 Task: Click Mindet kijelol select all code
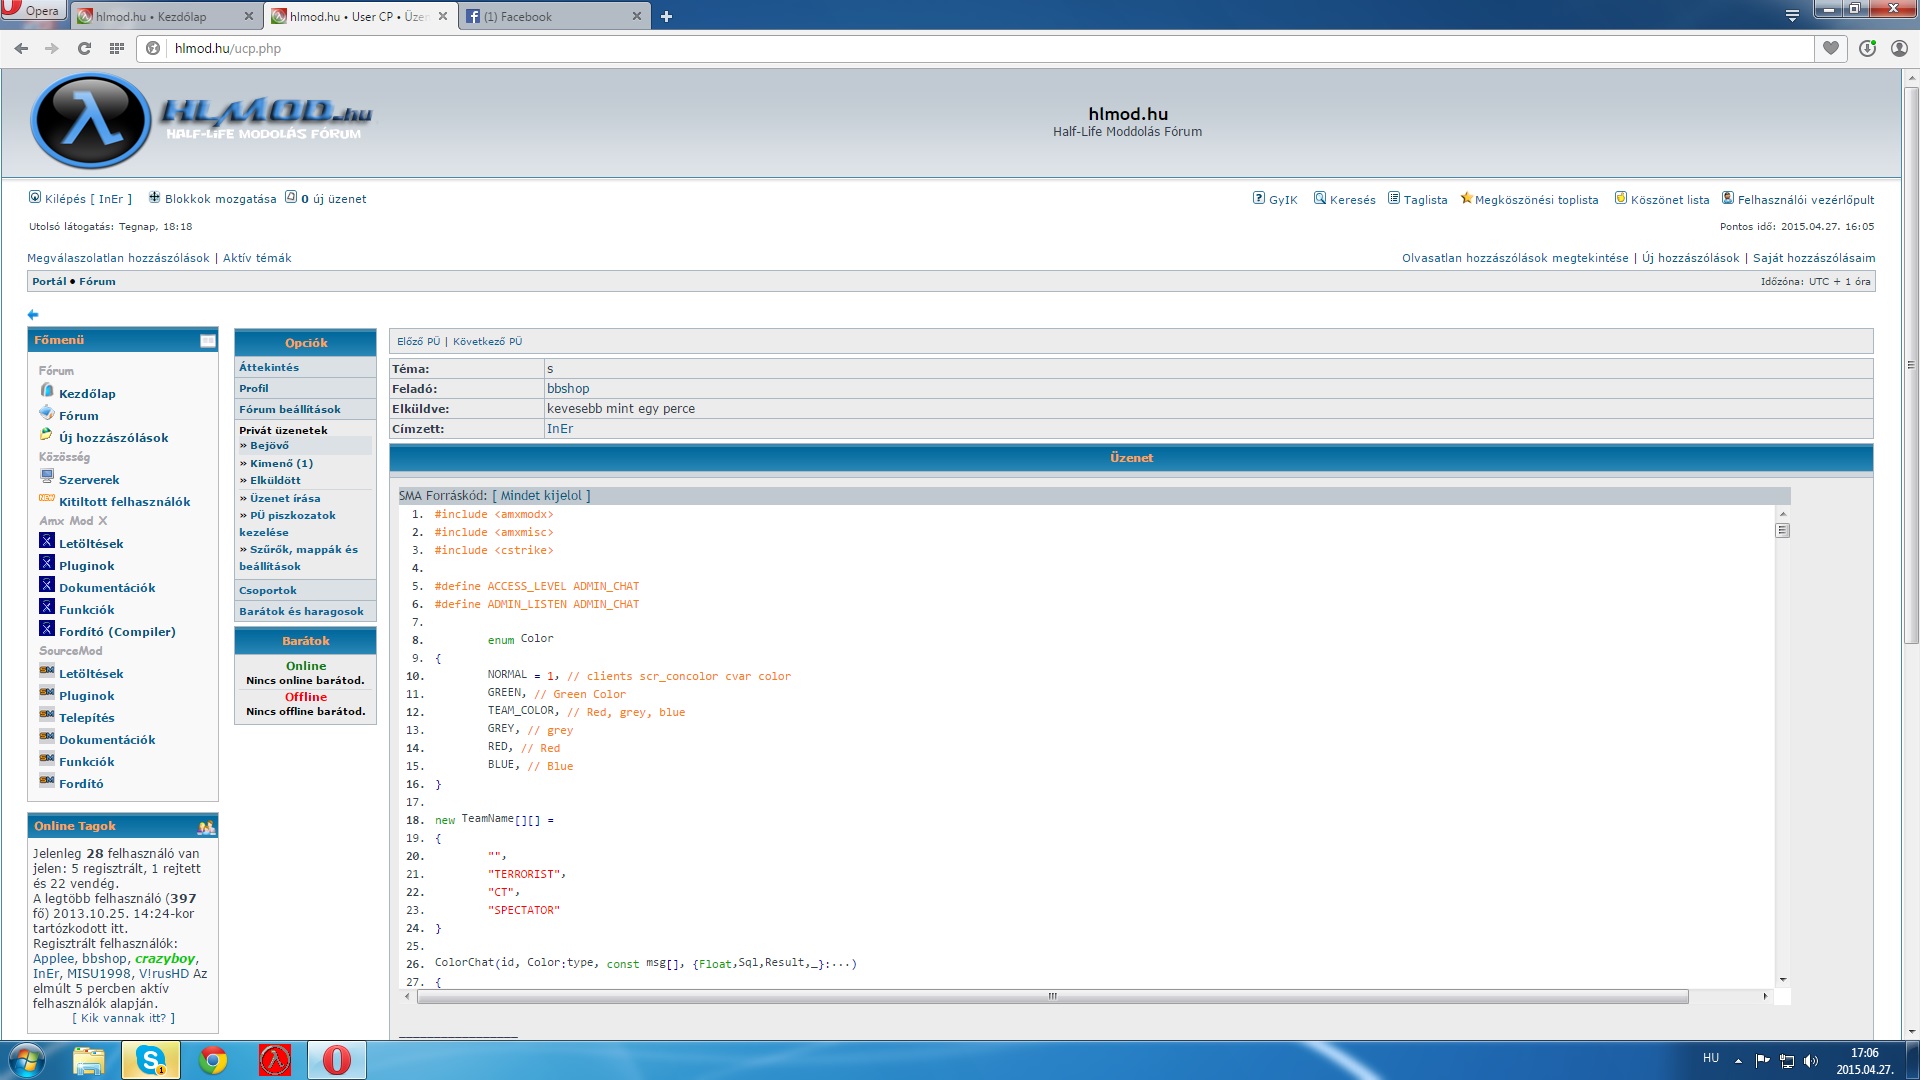pyautogui.click(x=541, y=495)
